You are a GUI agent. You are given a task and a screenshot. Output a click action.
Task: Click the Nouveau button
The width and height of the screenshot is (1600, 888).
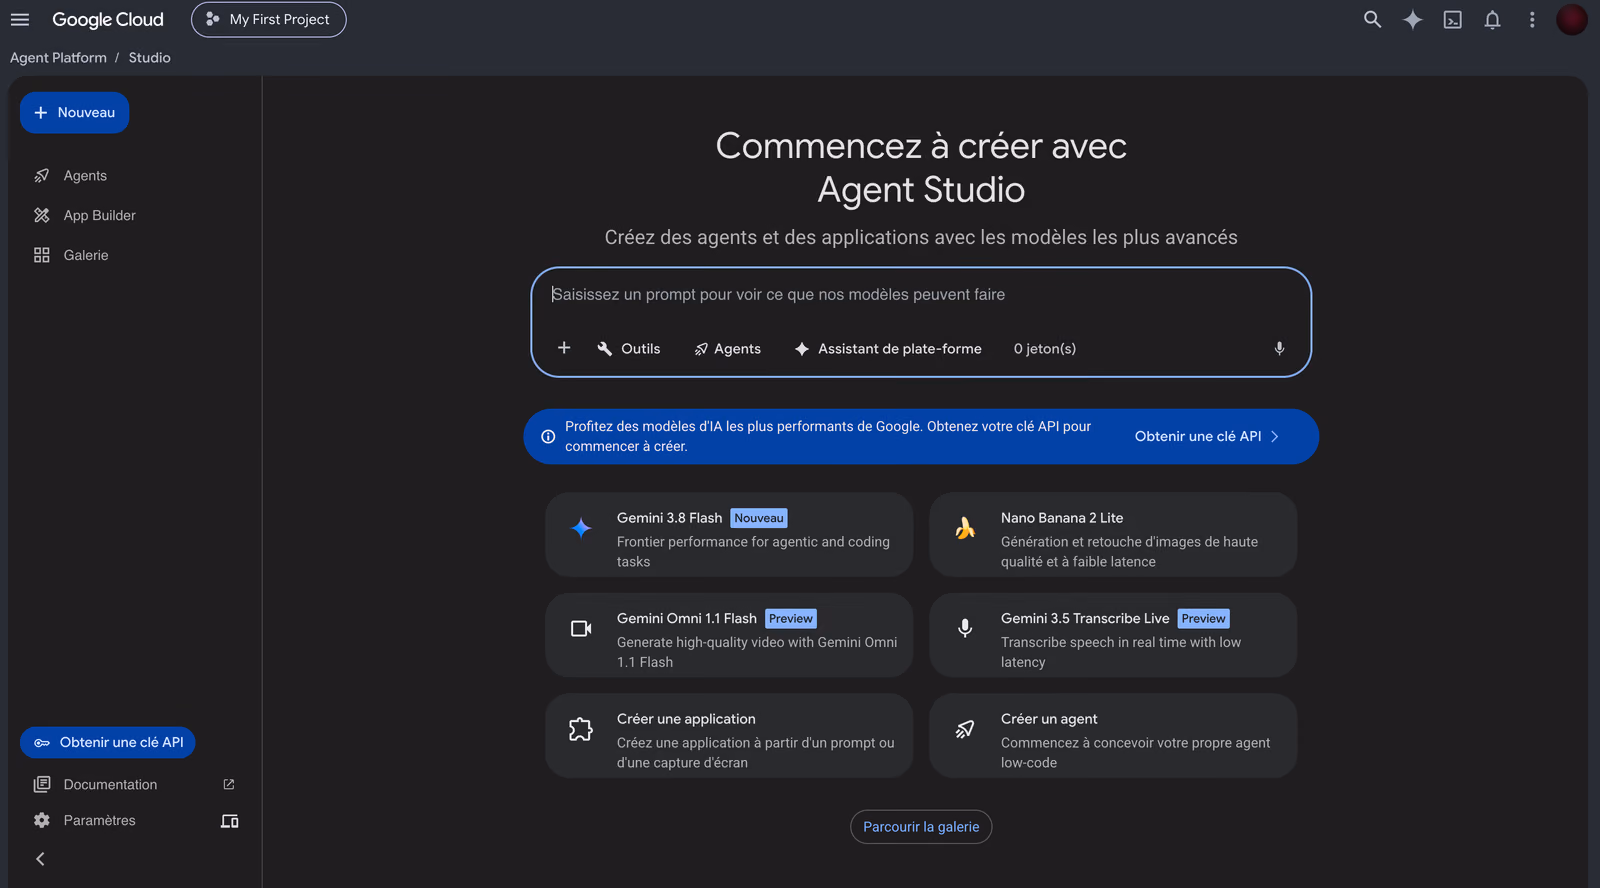[74, 113]
